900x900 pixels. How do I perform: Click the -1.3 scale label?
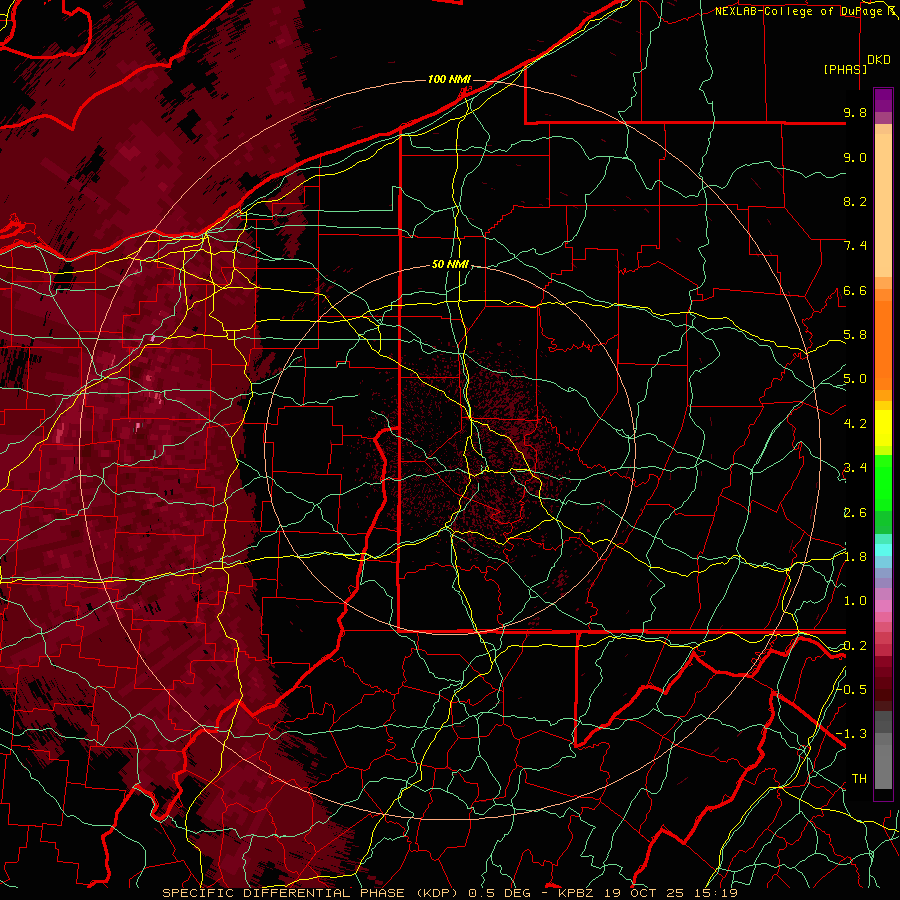[x=852, y=734]
